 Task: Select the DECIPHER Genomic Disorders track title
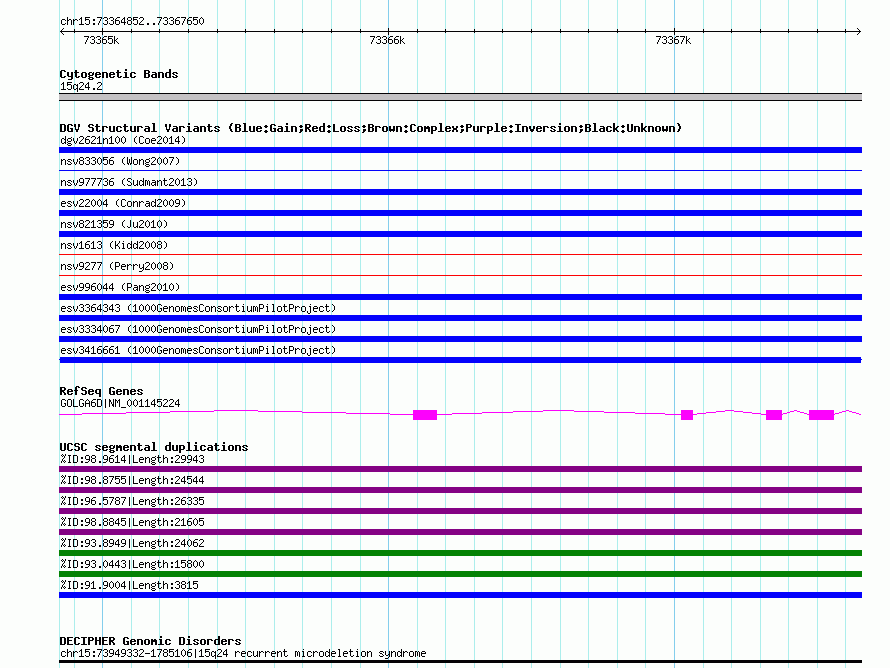tap(150, 641)
